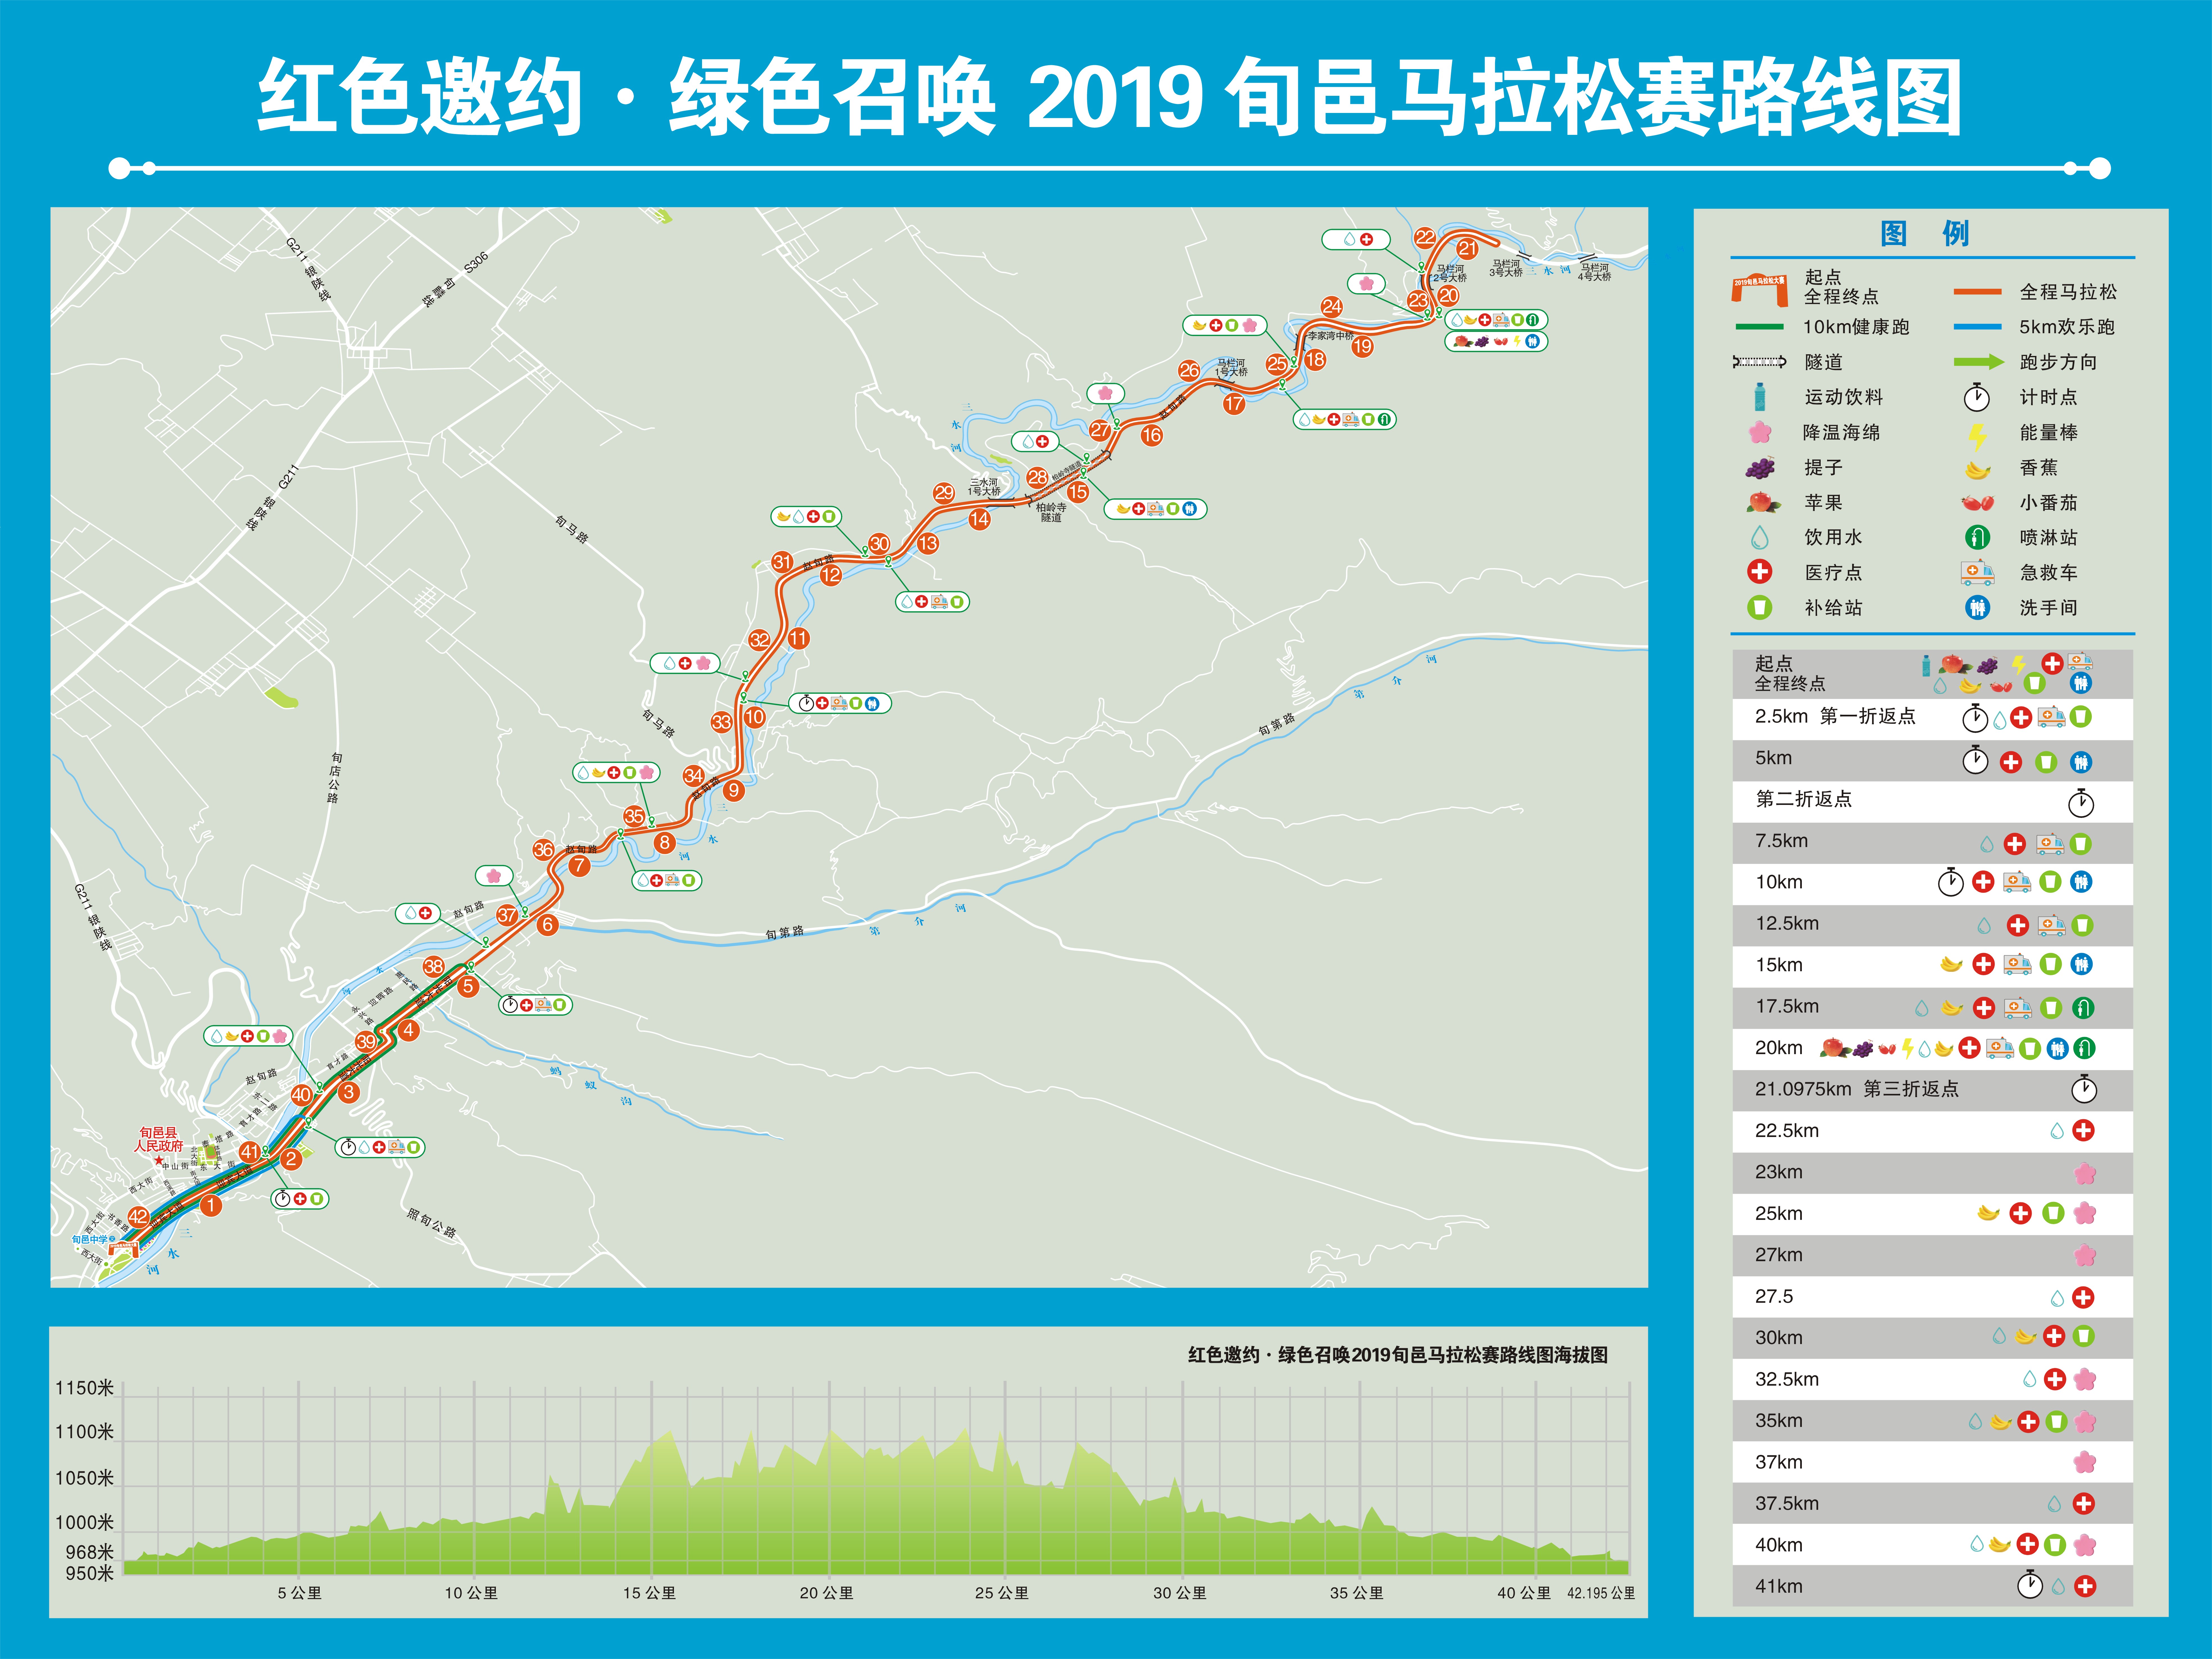This screenshot has height=1659, width=2212.
Task: Select the ambulance icon in the 7.5km row
Action: 2050,844
